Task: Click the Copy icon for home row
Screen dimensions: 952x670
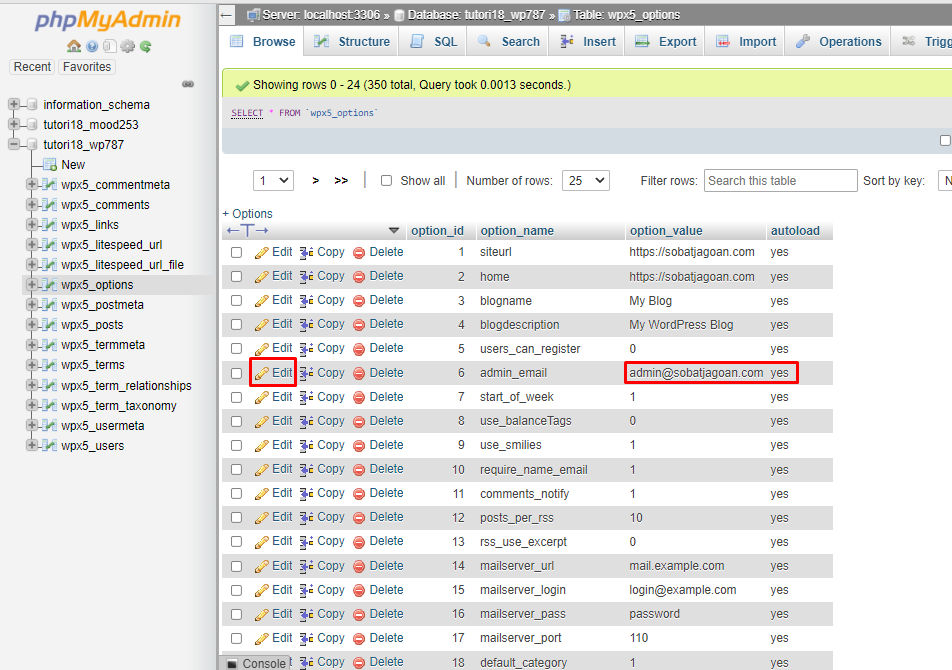Action: tap(307, 276)
